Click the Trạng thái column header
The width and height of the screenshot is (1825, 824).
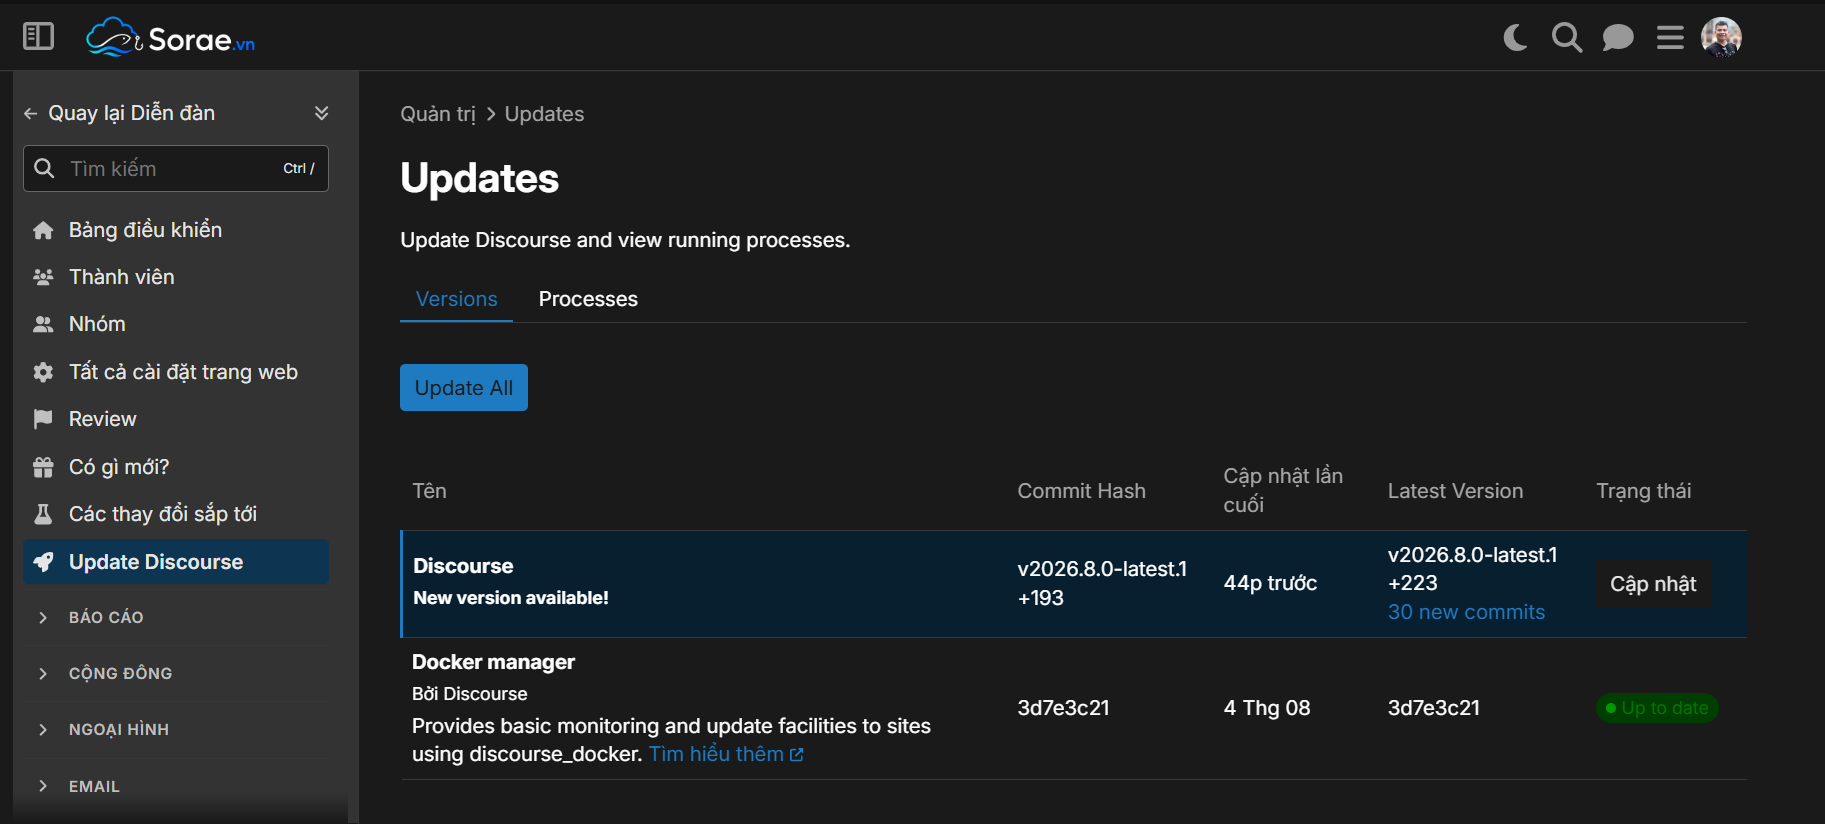click(x=1643, y=491)
